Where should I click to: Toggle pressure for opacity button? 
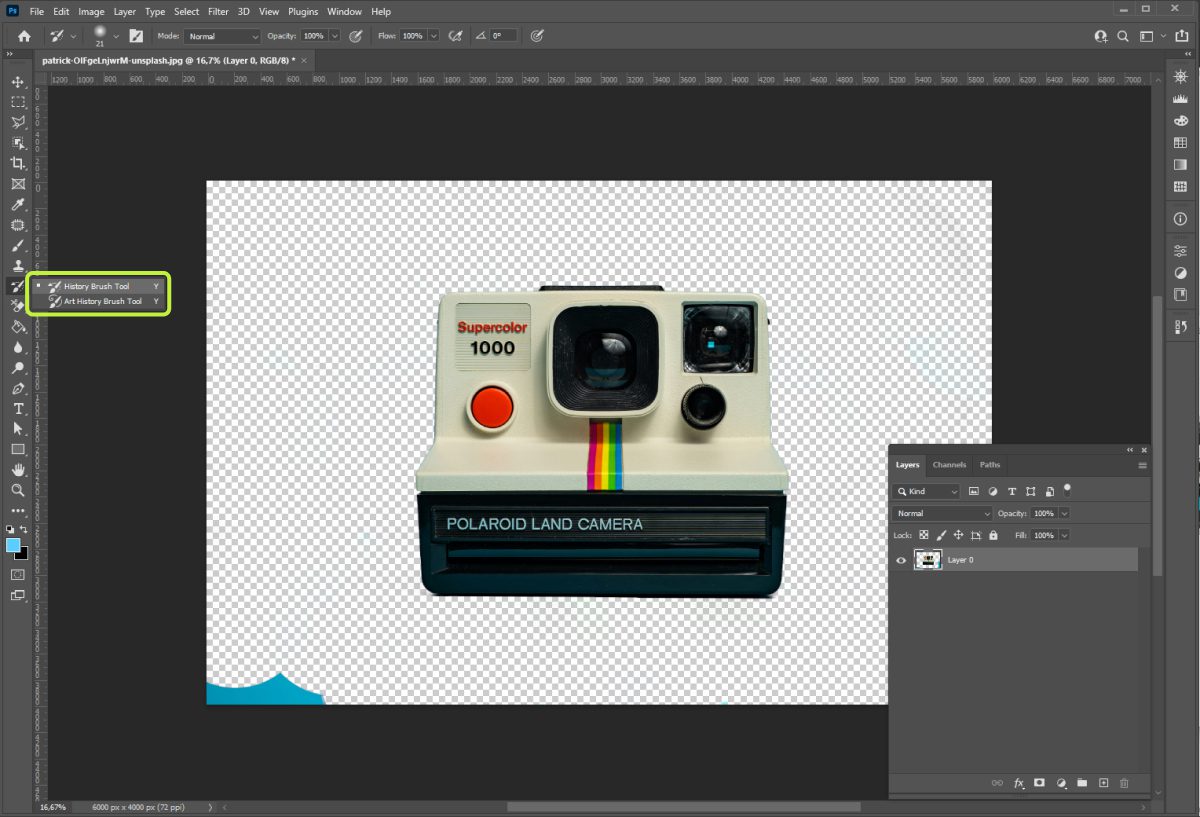click(x=355, y=36)
